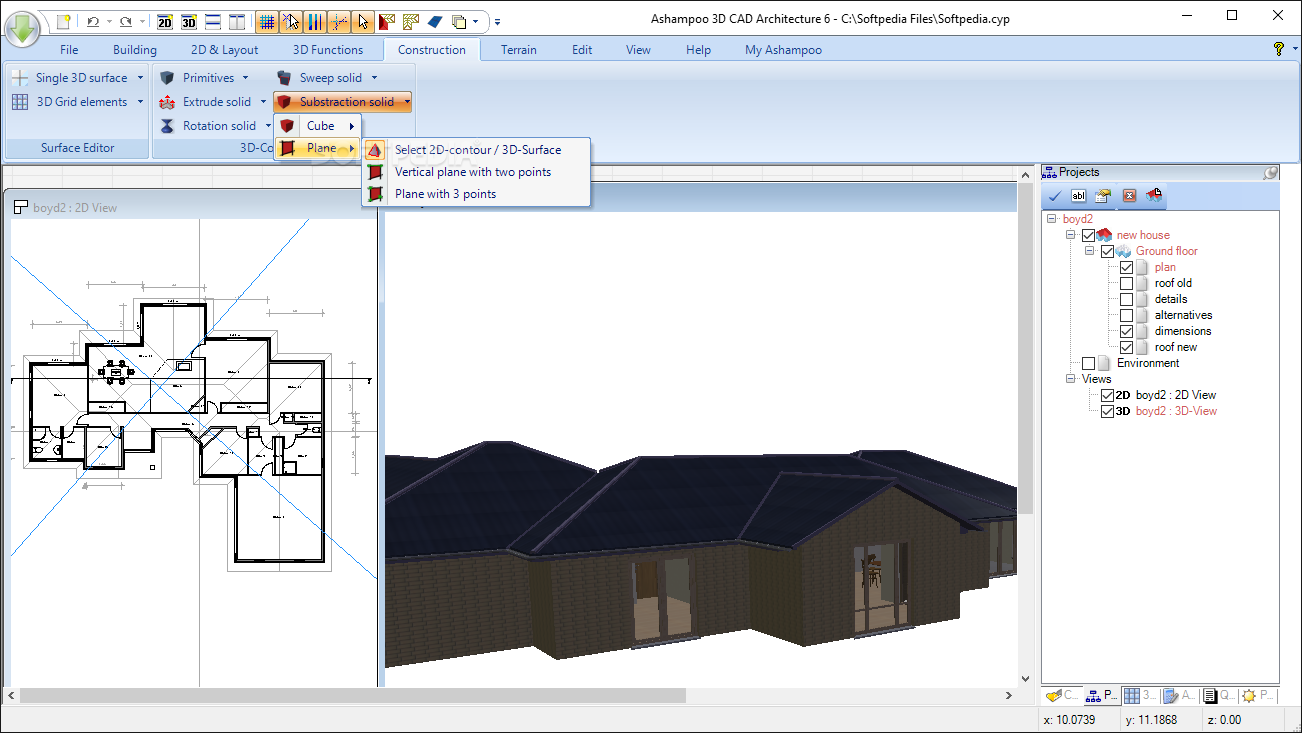Switch to the Catalog tab with folder icon

click(x=1063, y=695)
